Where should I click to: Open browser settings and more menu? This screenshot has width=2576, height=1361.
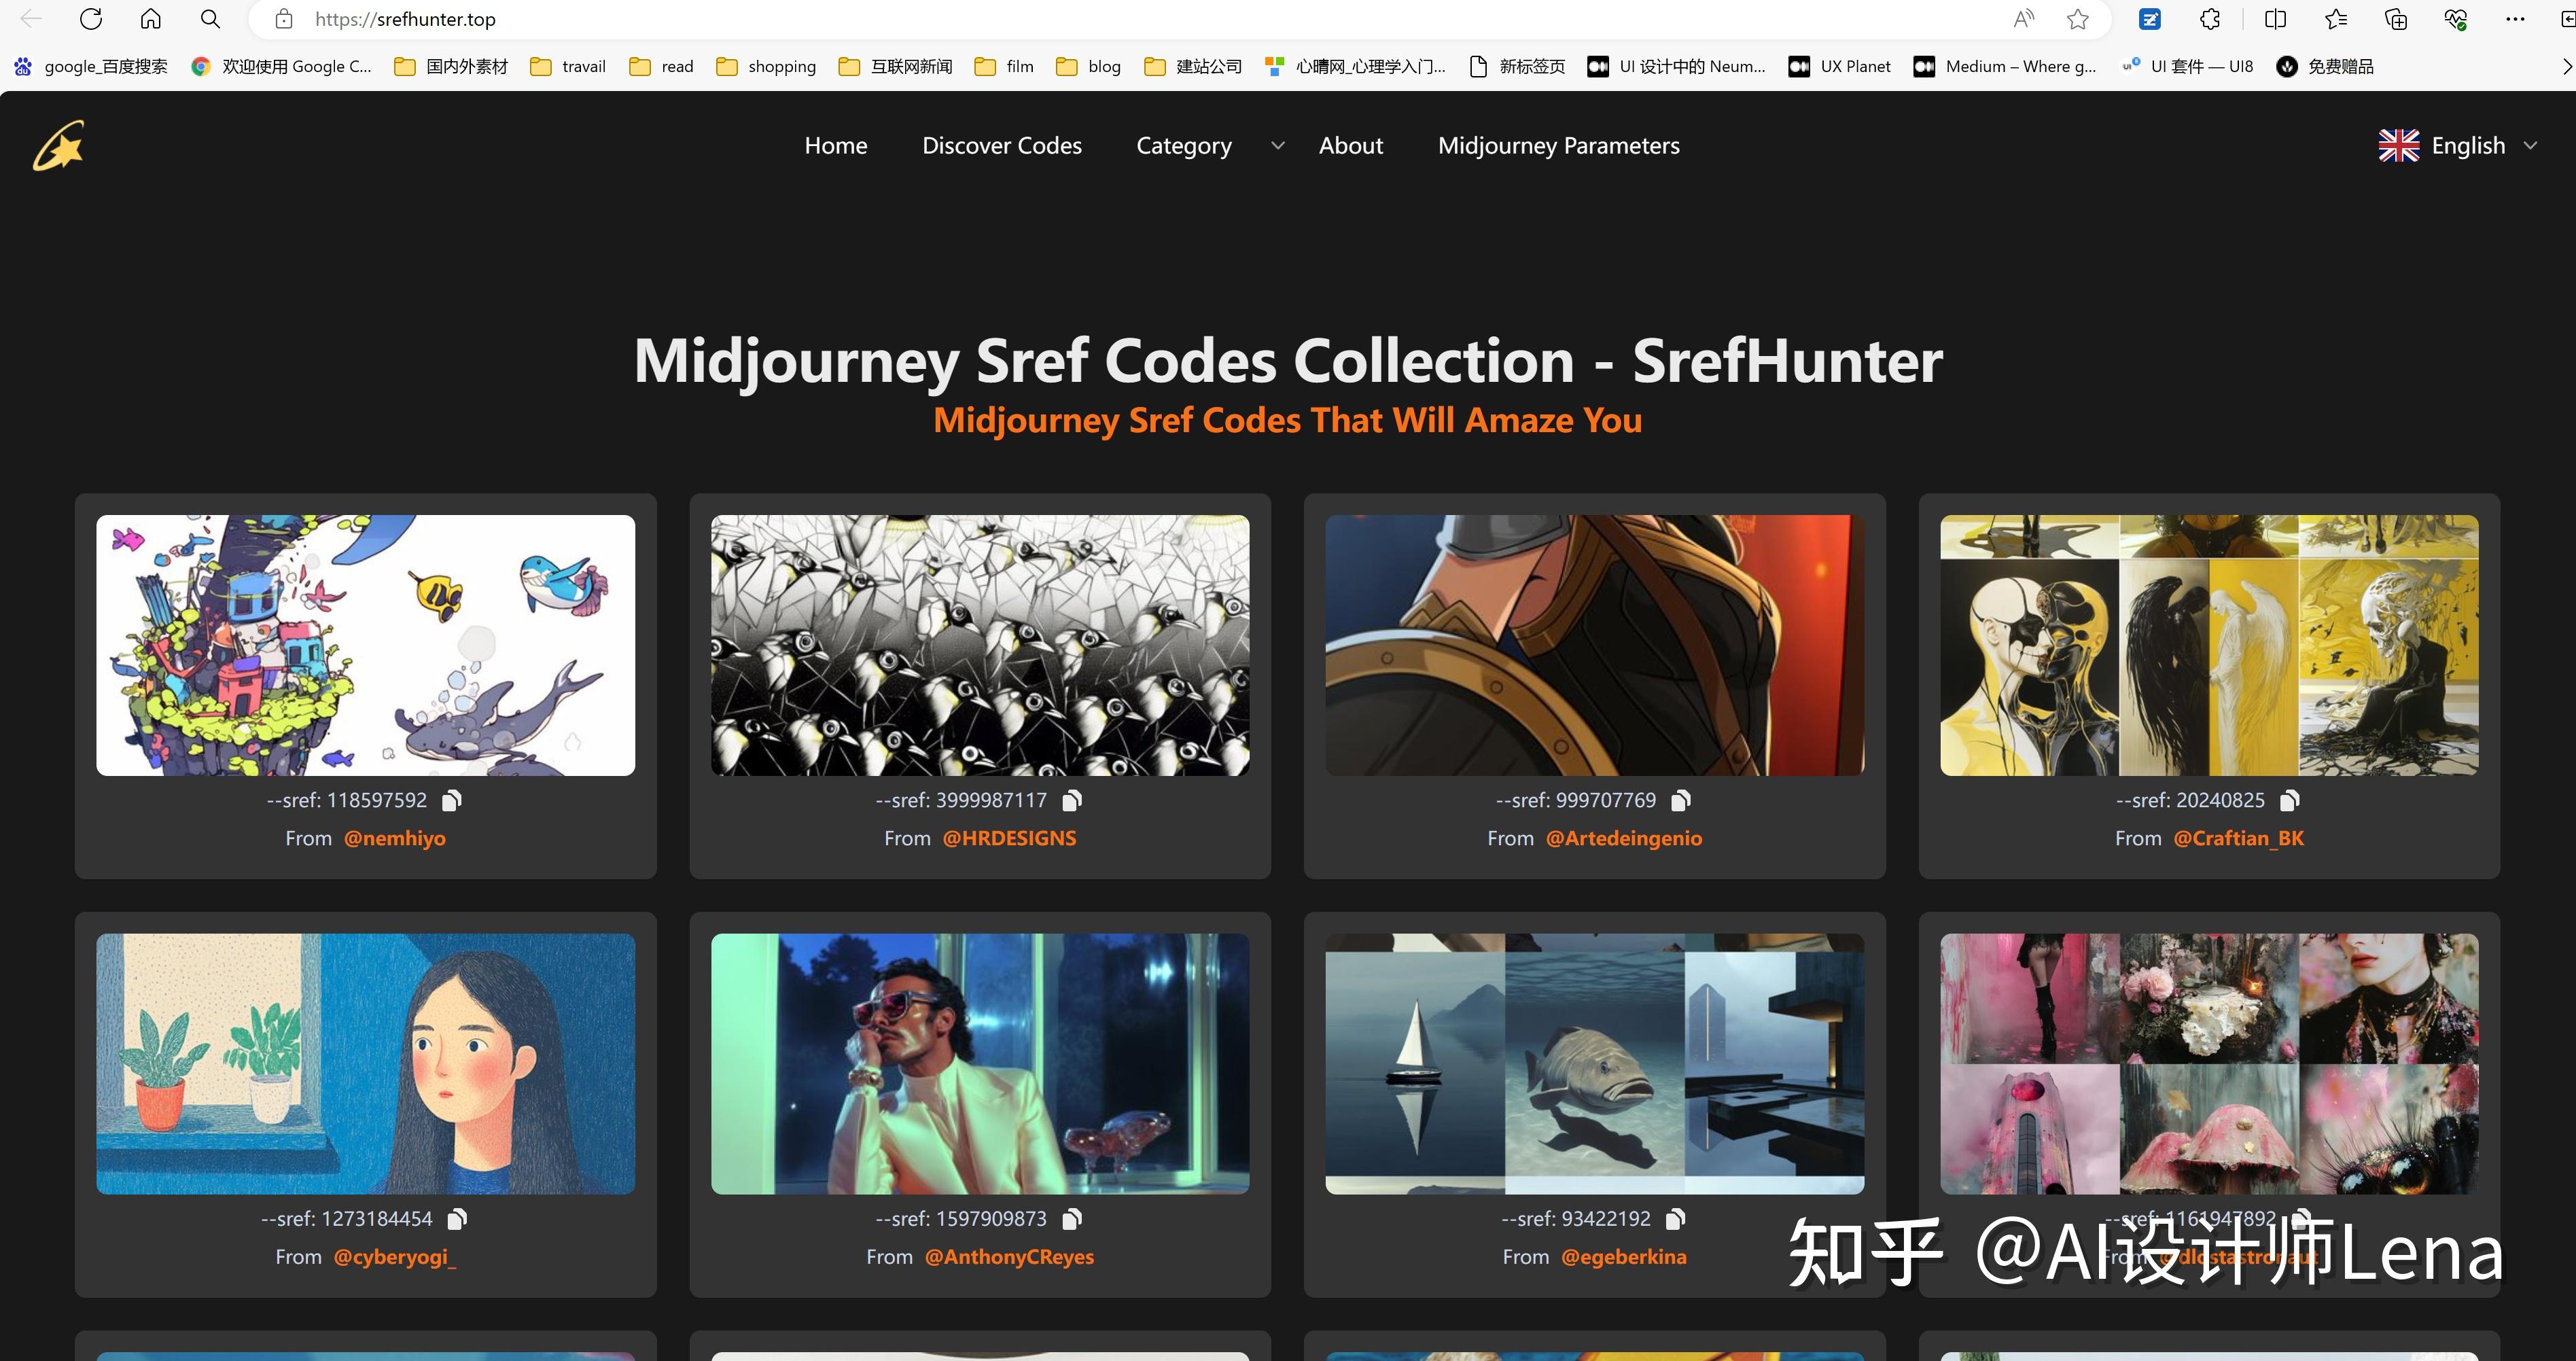[2515, 19]
